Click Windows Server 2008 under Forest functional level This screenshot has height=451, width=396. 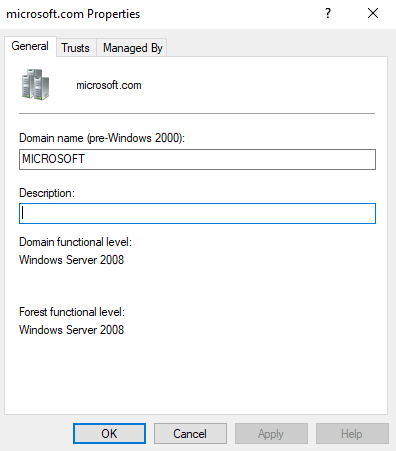click(x=71, y=330)
